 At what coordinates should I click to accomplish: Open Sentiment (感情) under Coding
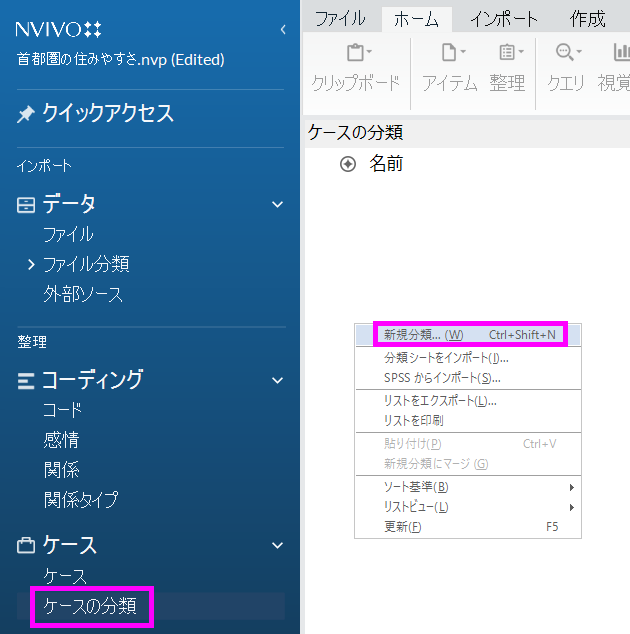point(61,440)
